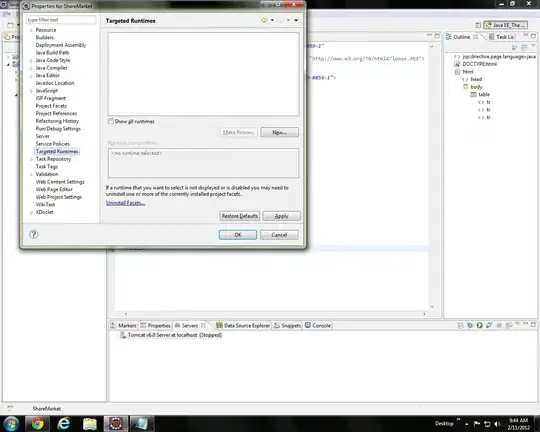Select Project References page
Image resolution: width=540 pixels, height=432 pixels.
coord(56,113)
